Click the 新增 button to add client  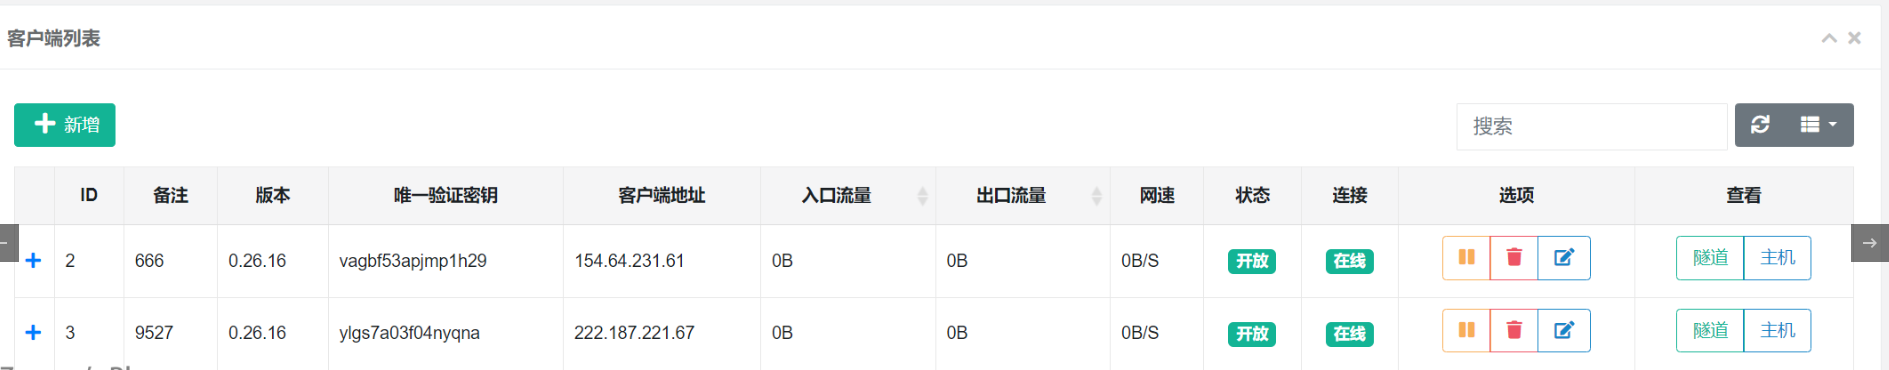[x=65, y=125]
